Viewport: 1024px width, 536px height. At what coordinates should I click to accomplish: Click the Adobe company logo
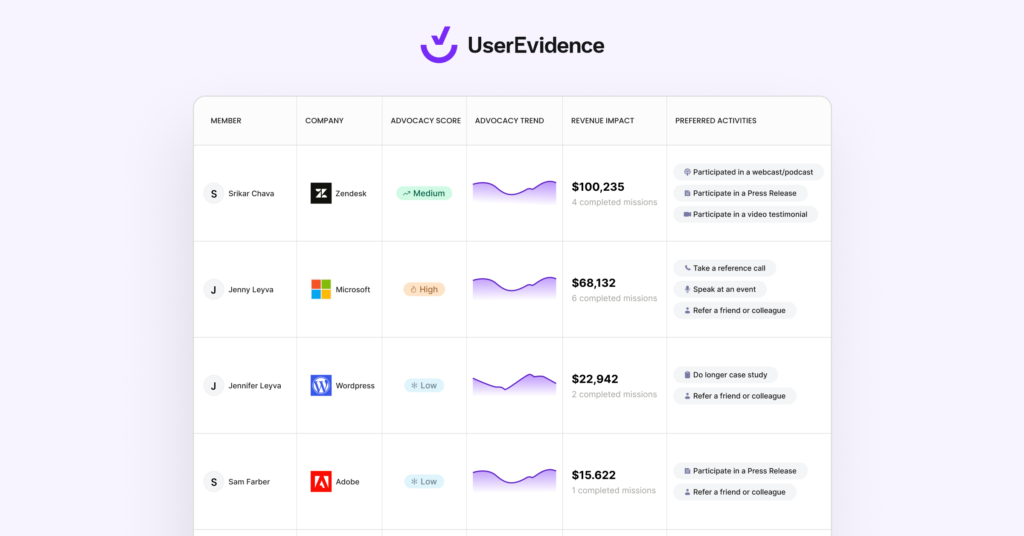(321, 481)
